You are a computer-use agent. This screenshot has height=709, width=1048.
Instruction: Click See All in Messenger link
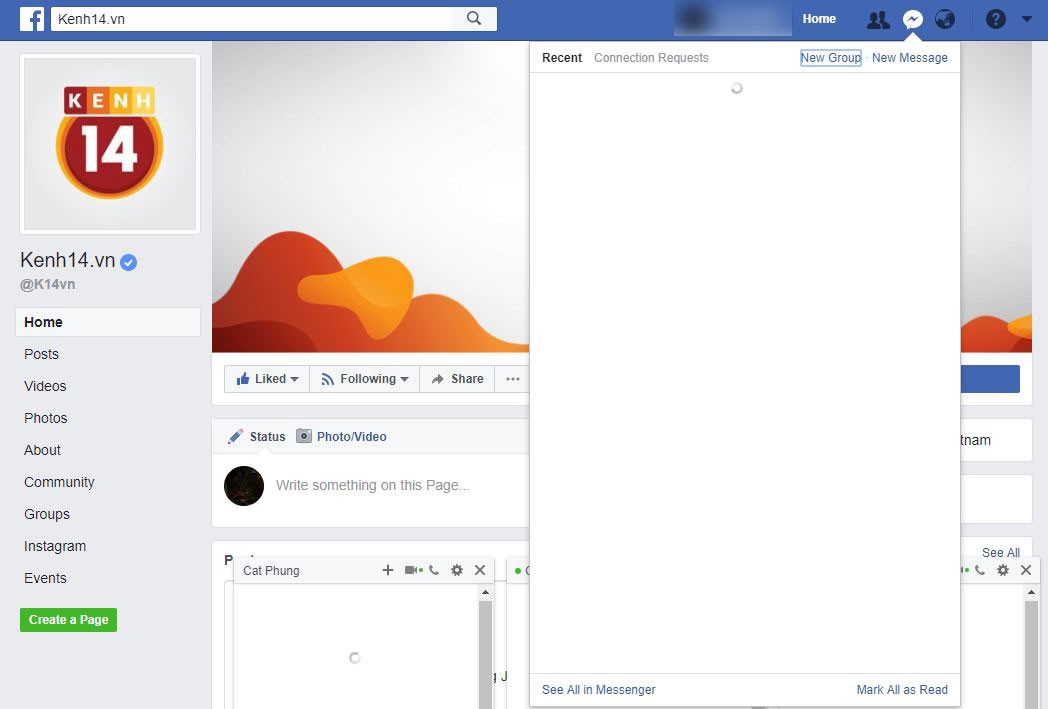(x=598, y=690)
